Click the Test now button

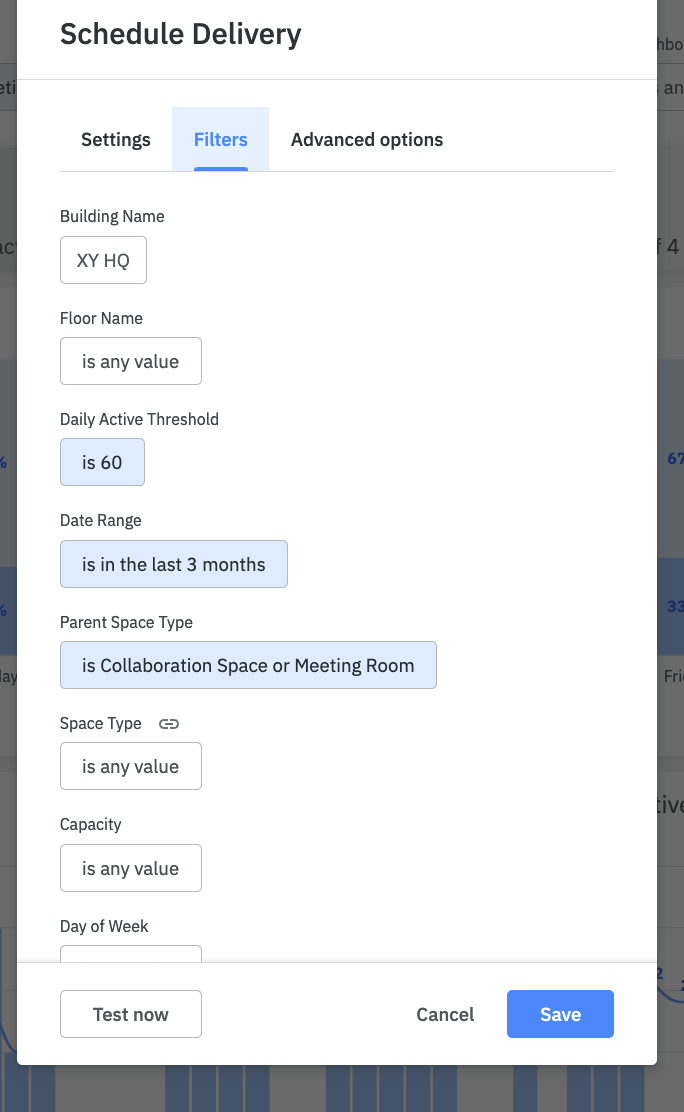[x=131, y=1014]
